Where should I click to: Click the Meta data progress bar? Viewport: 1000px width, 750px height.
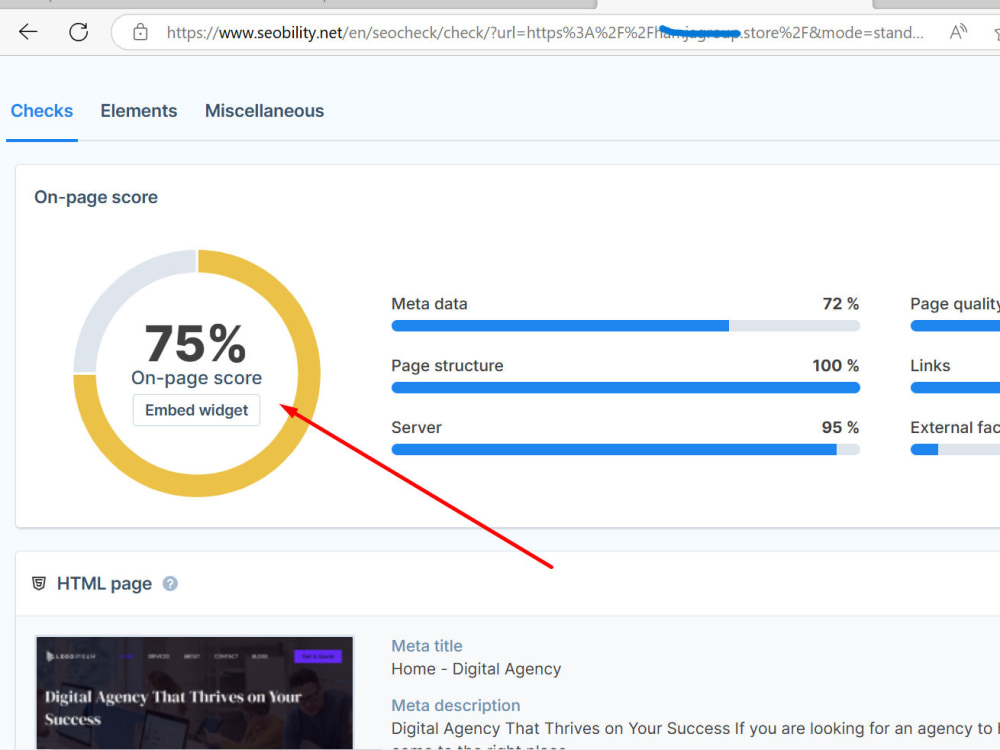626,326
